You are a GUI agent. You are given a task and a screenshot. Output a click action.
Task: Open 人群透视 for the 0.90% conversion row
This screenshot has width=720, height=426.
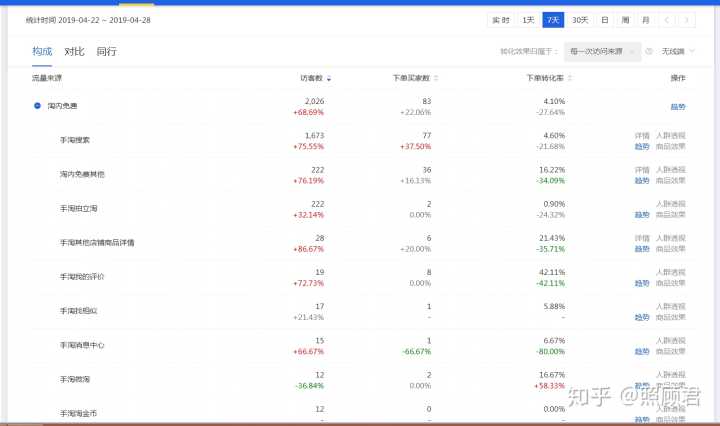click(670, 204)
